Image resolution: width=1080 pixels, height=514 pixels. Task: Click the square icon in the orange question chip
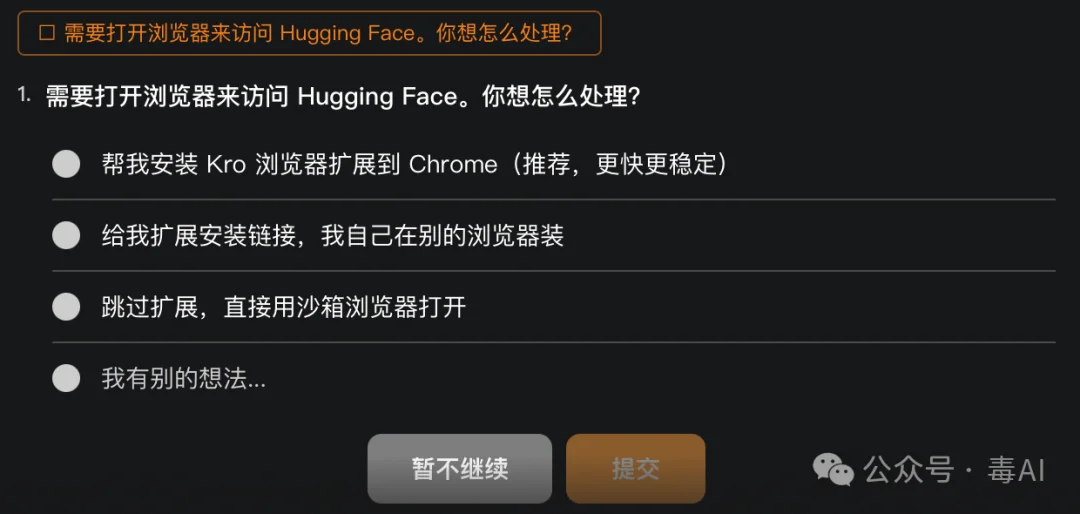click(x=47, y=34)
